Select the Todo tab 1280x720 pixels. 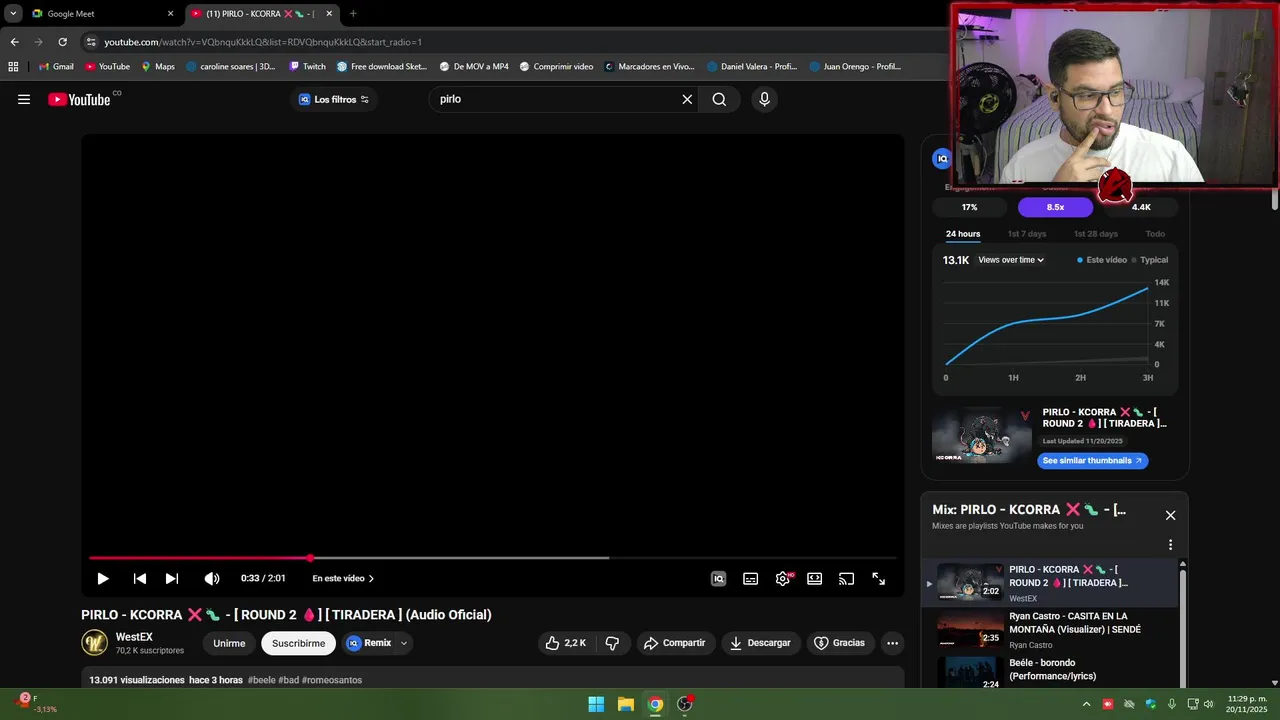pyautogui.click(x=1155, y=234)
